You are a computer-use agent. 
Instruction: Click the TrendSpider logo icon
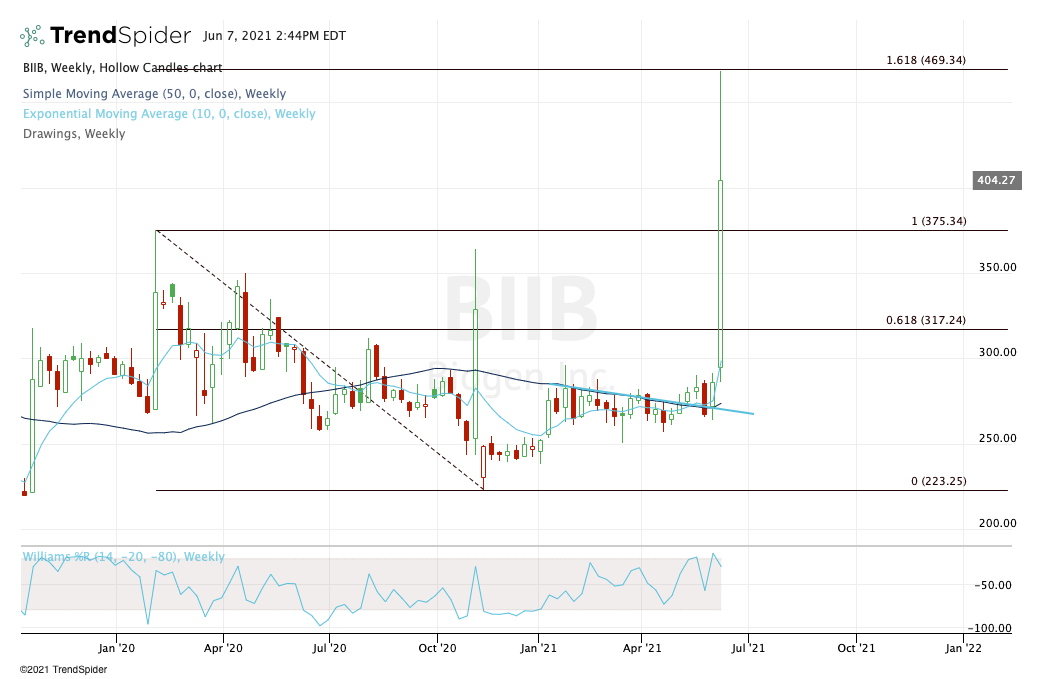pyautogui.click(x=32, y=35)
